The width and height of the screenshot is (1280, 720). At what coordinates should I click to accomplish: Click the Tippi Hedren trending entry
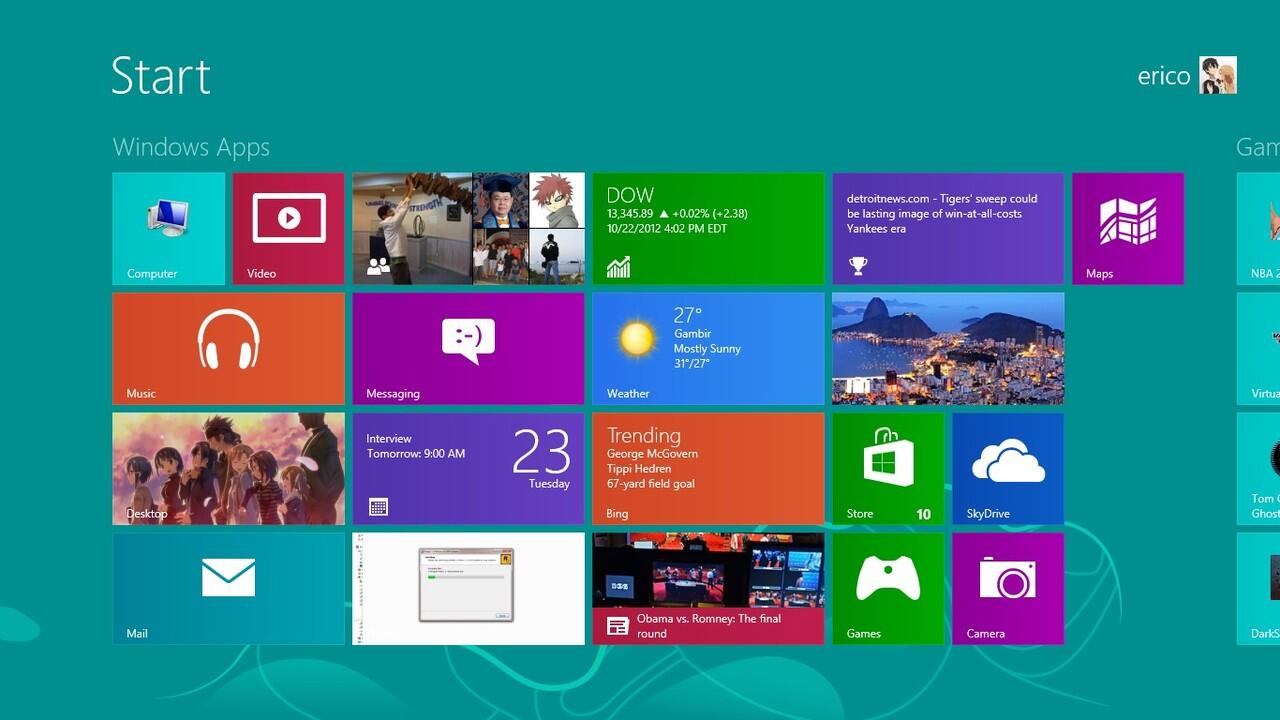[639, 469]
